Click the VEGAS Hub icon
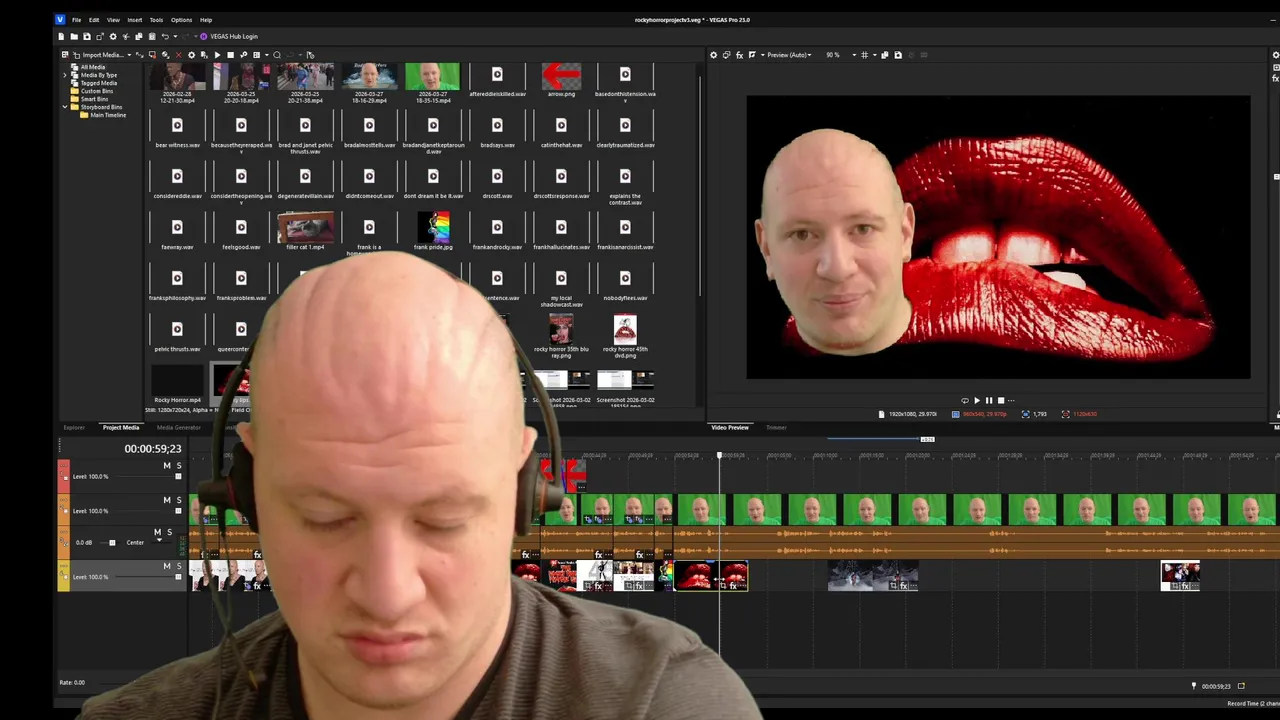 pyautogui.click(x=203, y=36)
